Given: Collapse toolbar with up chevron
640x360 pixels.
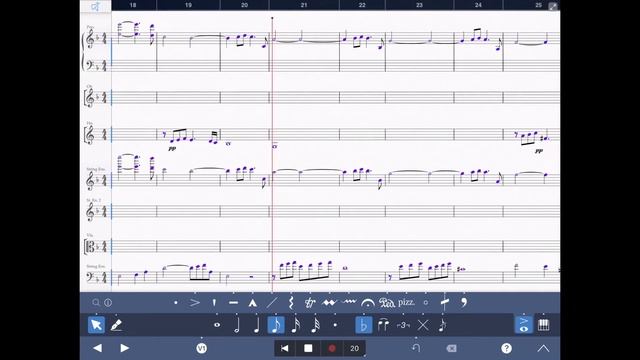Looking at the screenshot, I should [543, 348].
